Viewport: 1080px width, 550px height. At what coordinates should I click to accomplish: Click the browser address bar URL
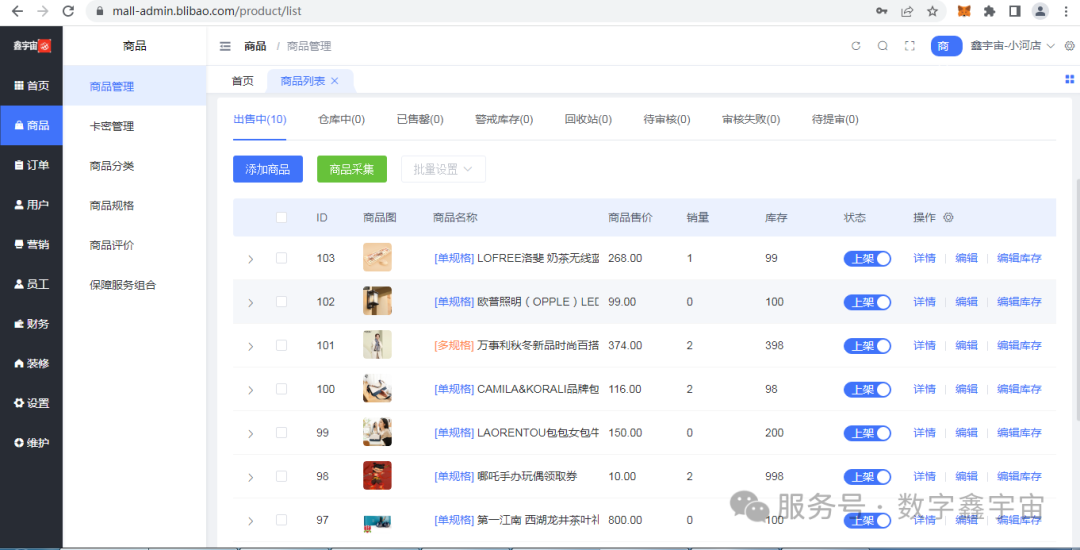[207, 11]
